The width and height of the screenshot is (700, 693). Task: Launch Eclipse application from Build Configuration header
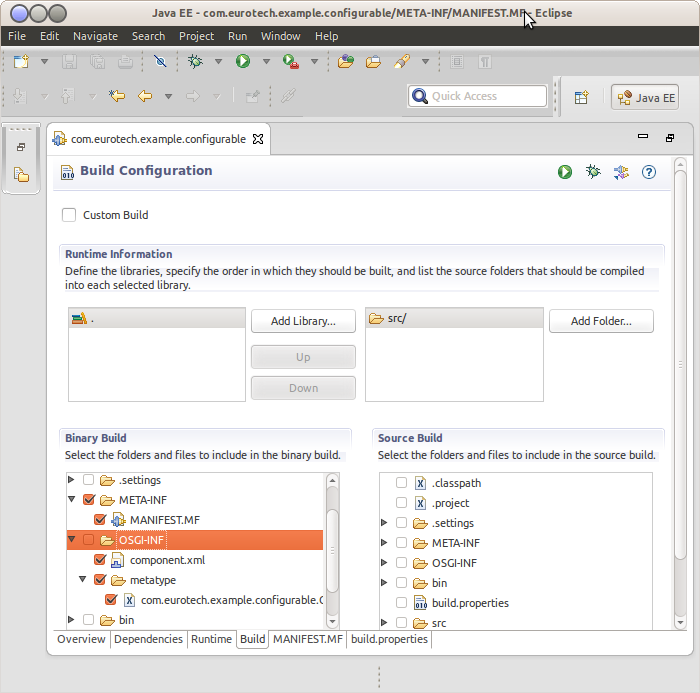coord(565,172)
